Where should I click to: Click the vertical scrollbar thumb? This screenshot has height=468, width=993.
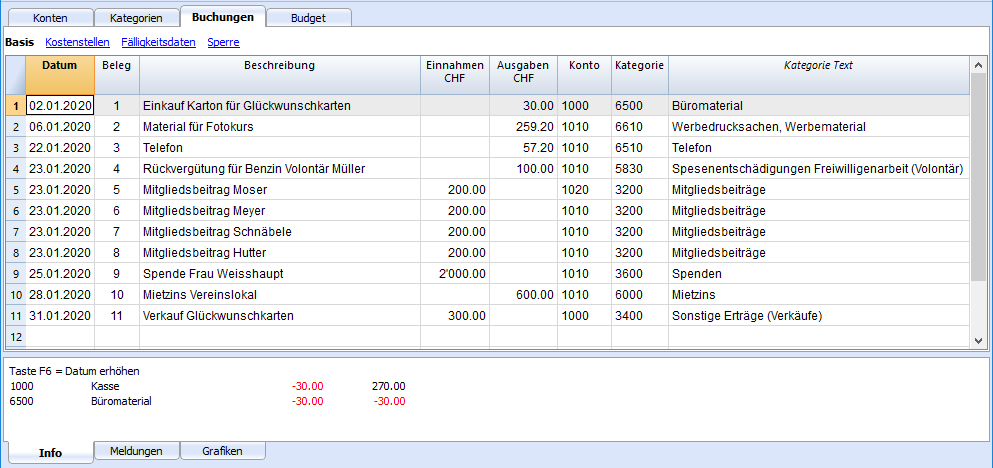[978, 177]
